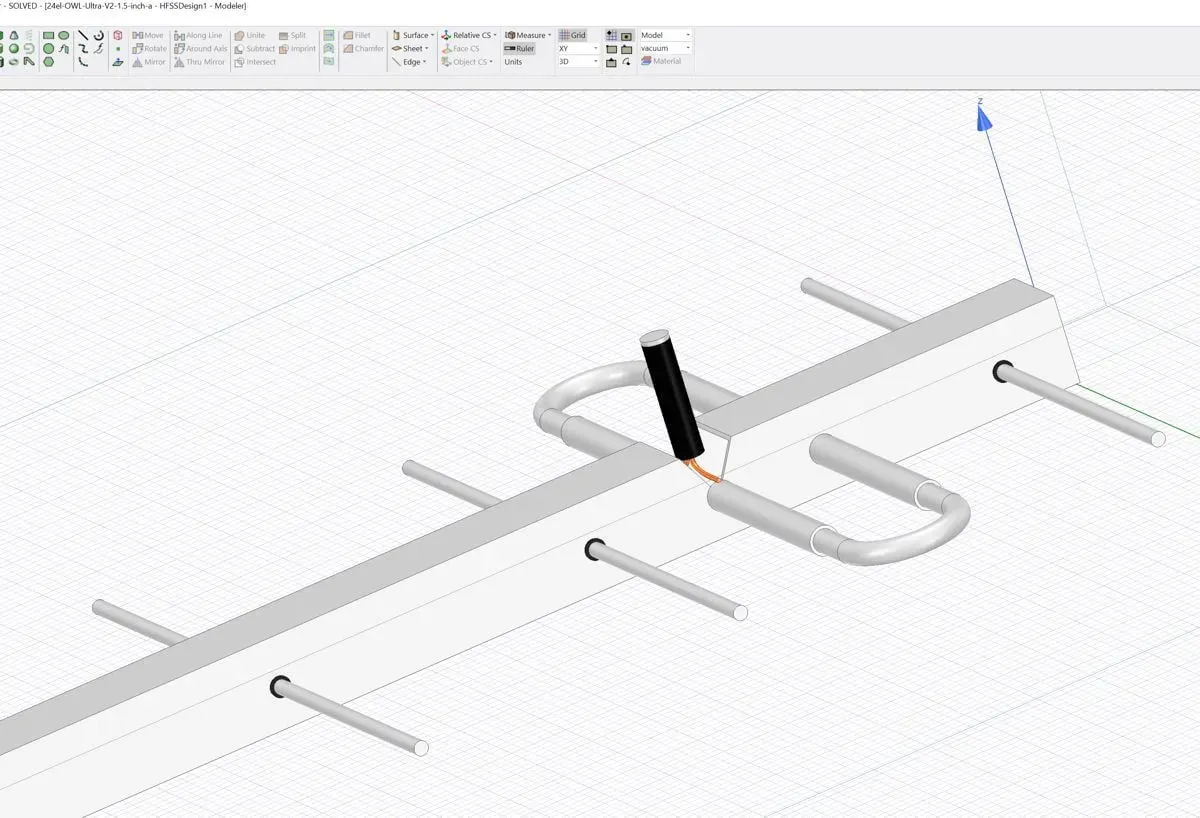Screen dimensions: 1200x818
Task: Click the Material button
Action: click(661, 62)
